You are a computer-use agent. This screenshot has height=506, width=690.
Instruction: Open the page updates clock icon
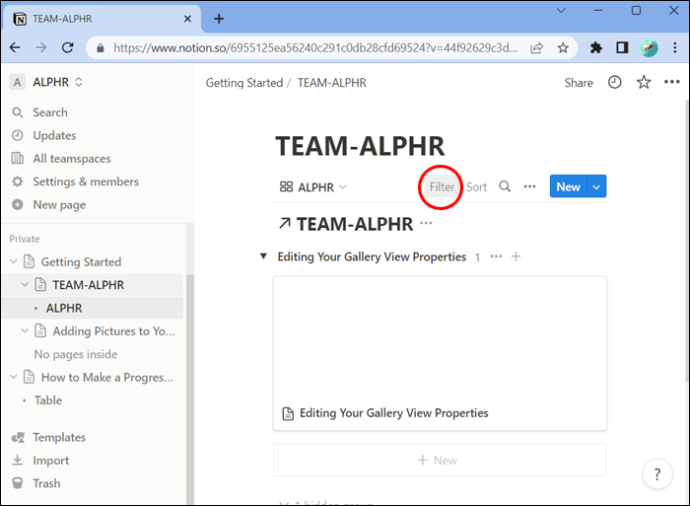tap(615, 82)
